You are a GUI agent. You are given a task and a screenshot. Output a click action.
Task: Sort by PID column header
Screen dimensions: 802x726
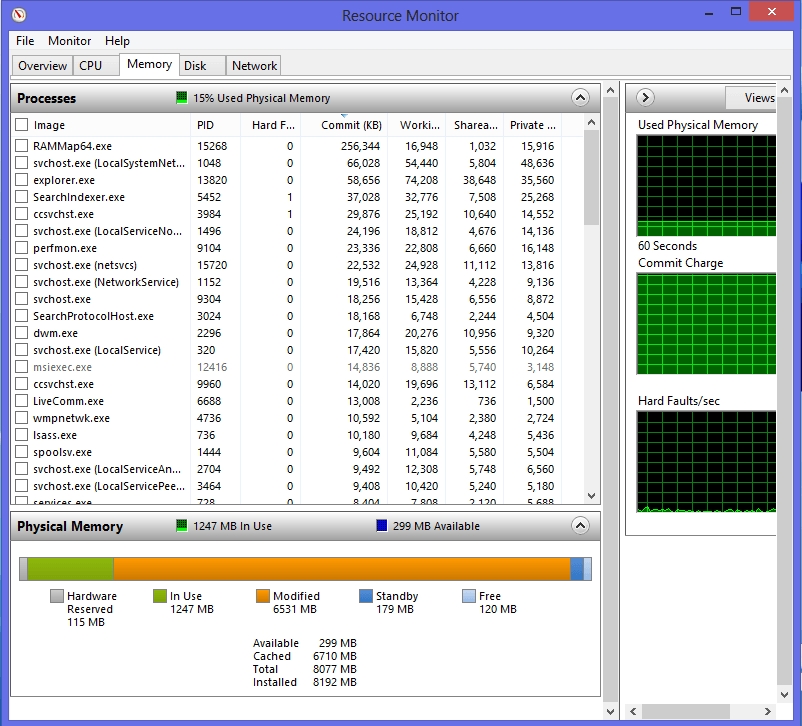[215, 125]
